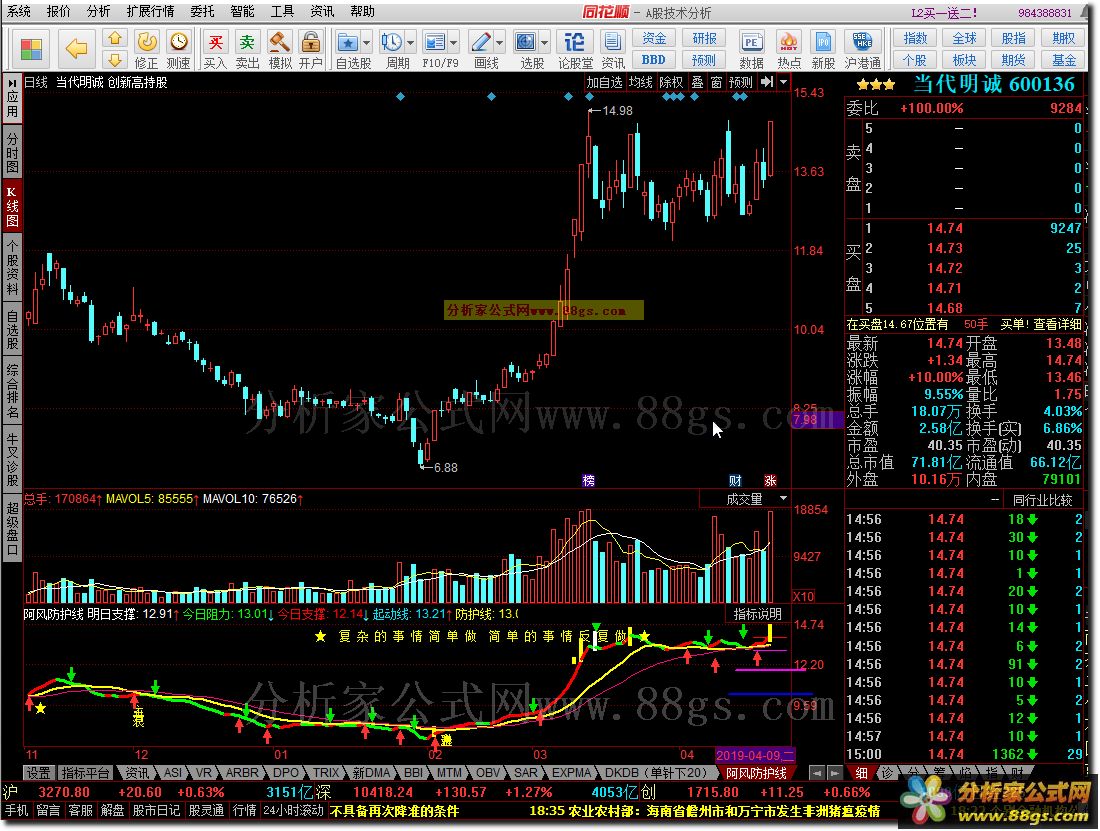
Task: Click the 指标说明 button
Action: point(758,614)
